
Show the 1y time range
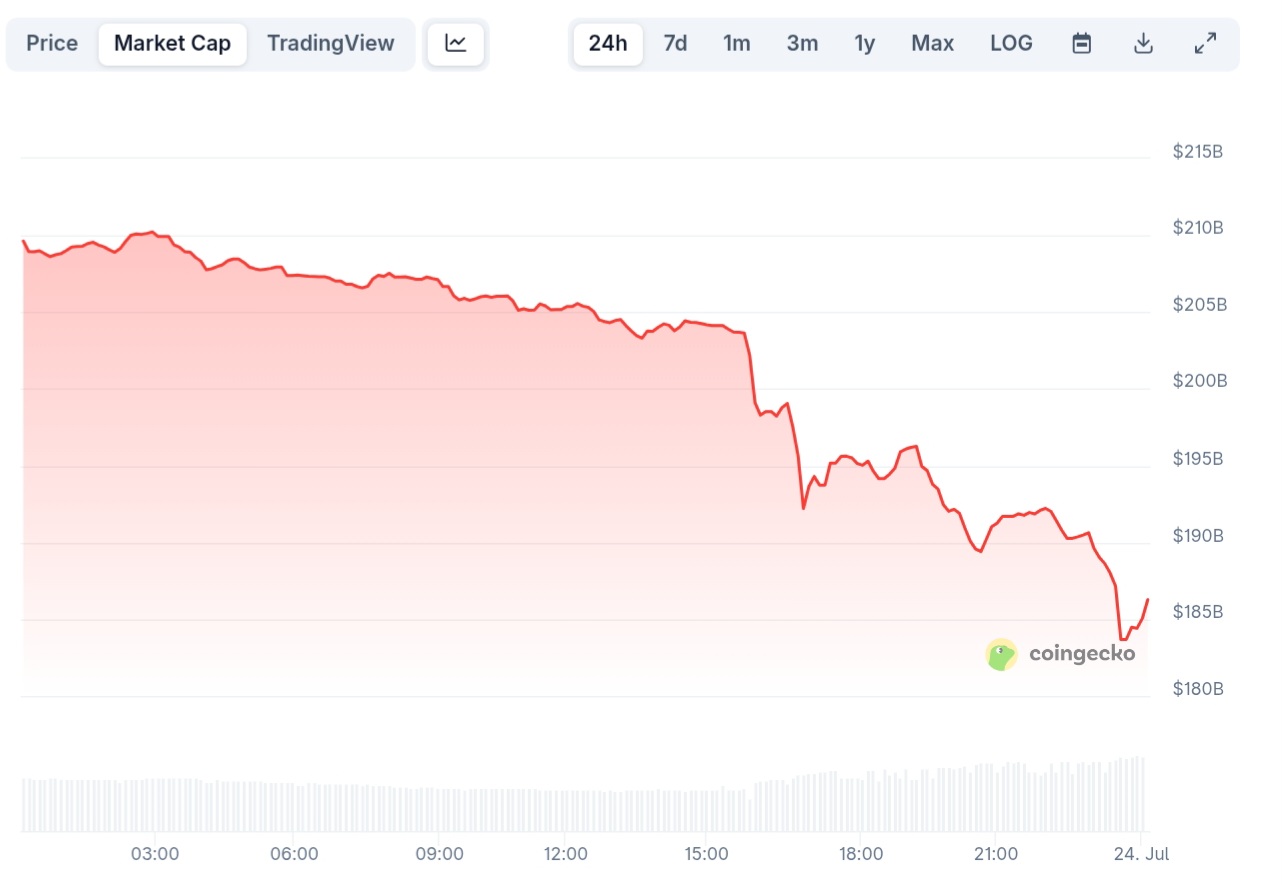click(x=865, y=44)
